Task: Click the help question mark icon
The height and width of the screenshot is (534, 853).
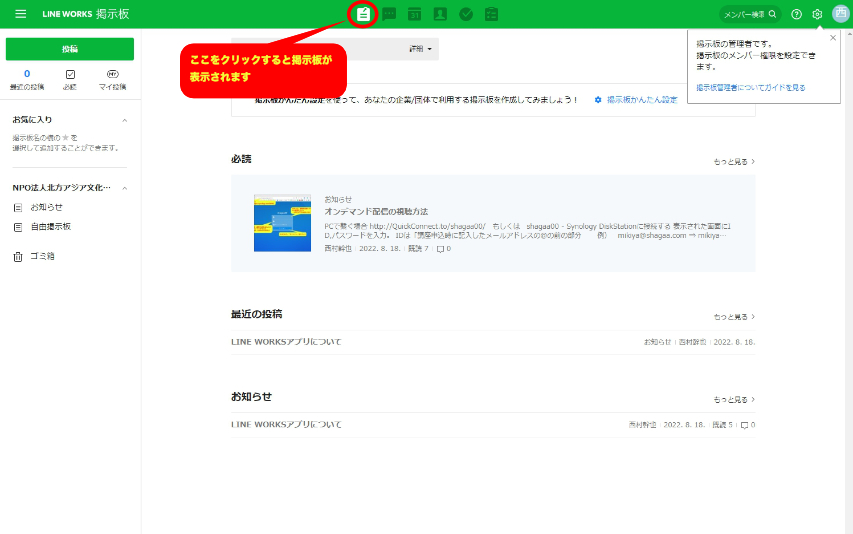Action: point(796,14)
